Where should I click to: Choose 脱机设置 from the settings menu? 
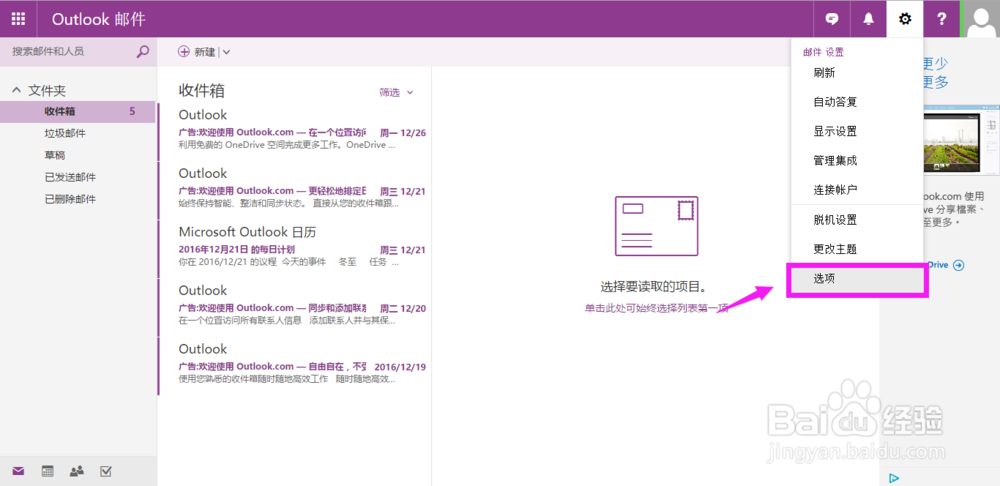857,220
